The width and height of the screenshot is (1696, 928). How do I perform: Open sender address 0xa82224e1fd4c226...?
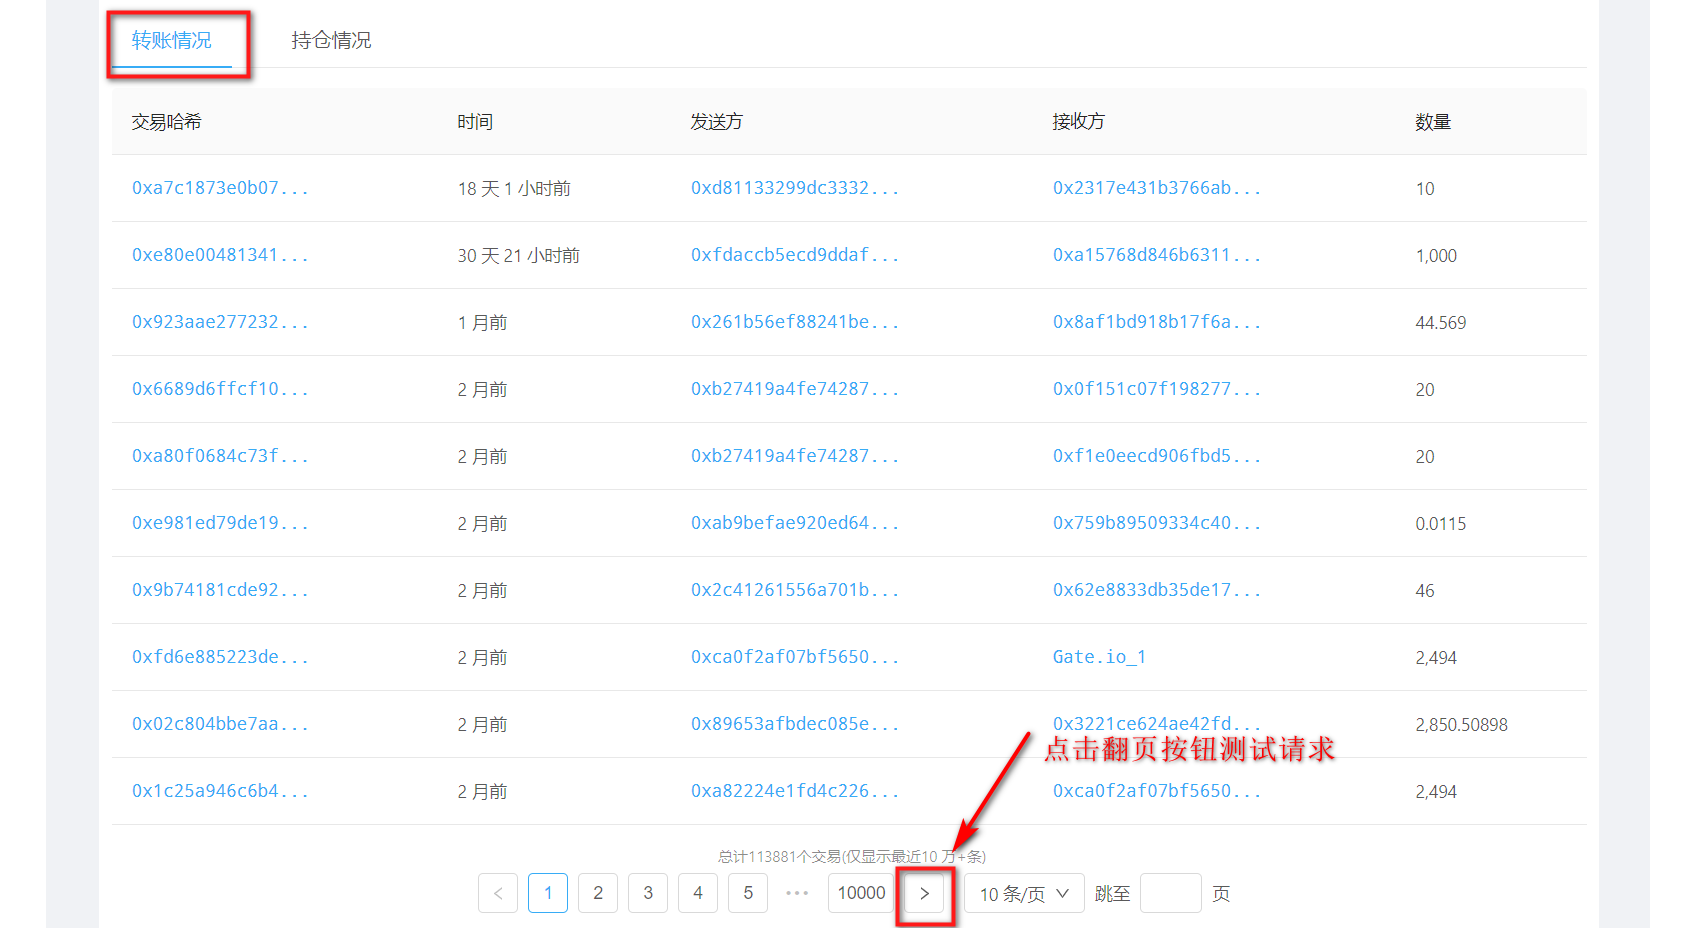click(795, 791)
